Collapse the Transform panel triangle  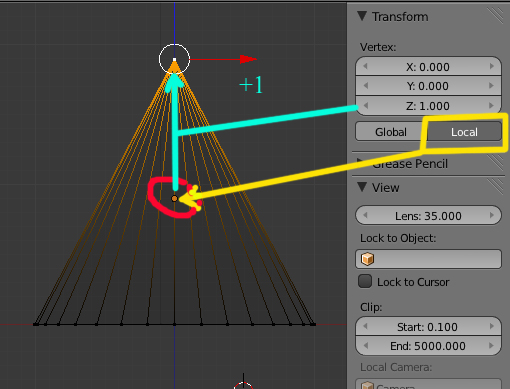[x=362, y=16]
